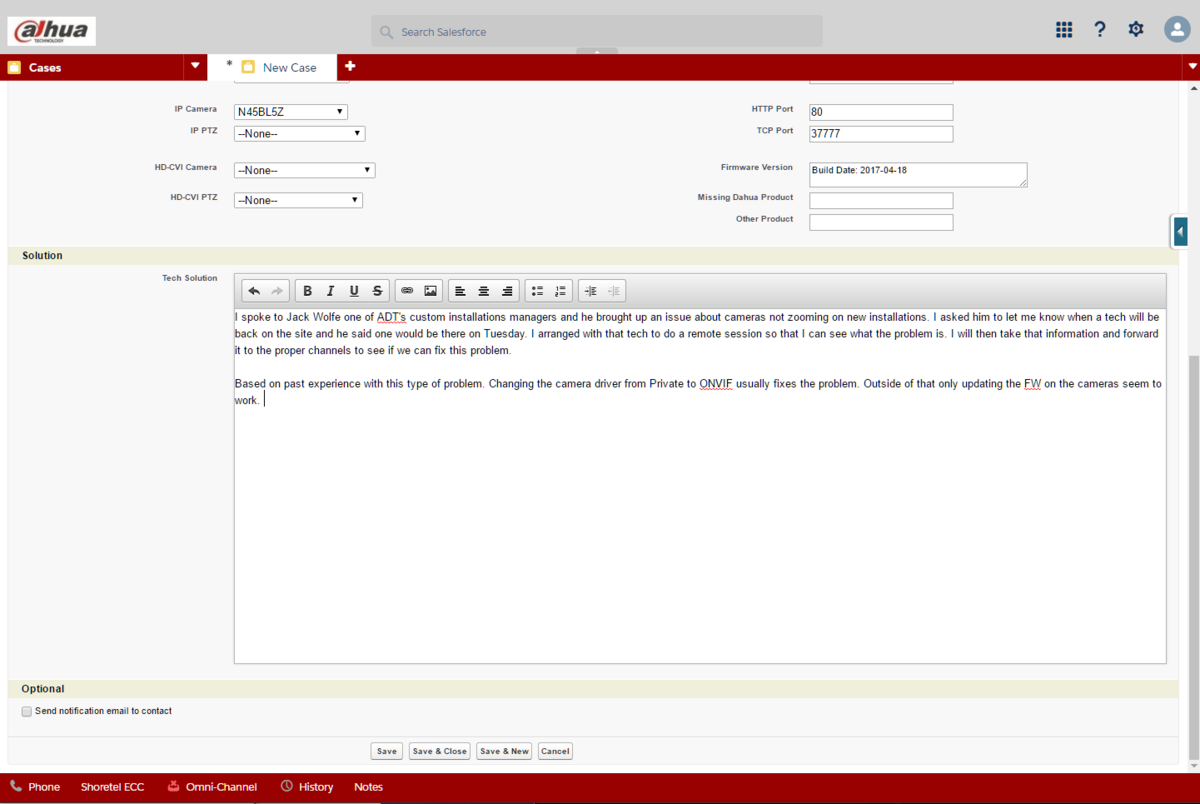
Task: Enable Send notification email to contact
Action: click(27, 712)
